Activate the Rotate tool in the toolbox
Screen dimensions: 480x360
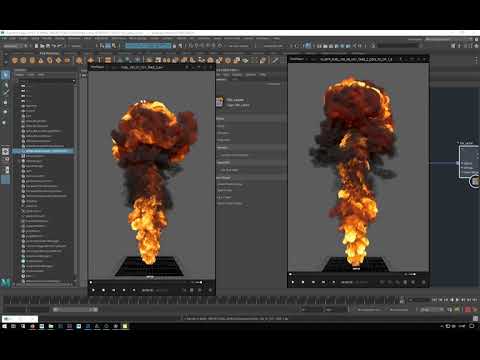[x=5, y=112]
